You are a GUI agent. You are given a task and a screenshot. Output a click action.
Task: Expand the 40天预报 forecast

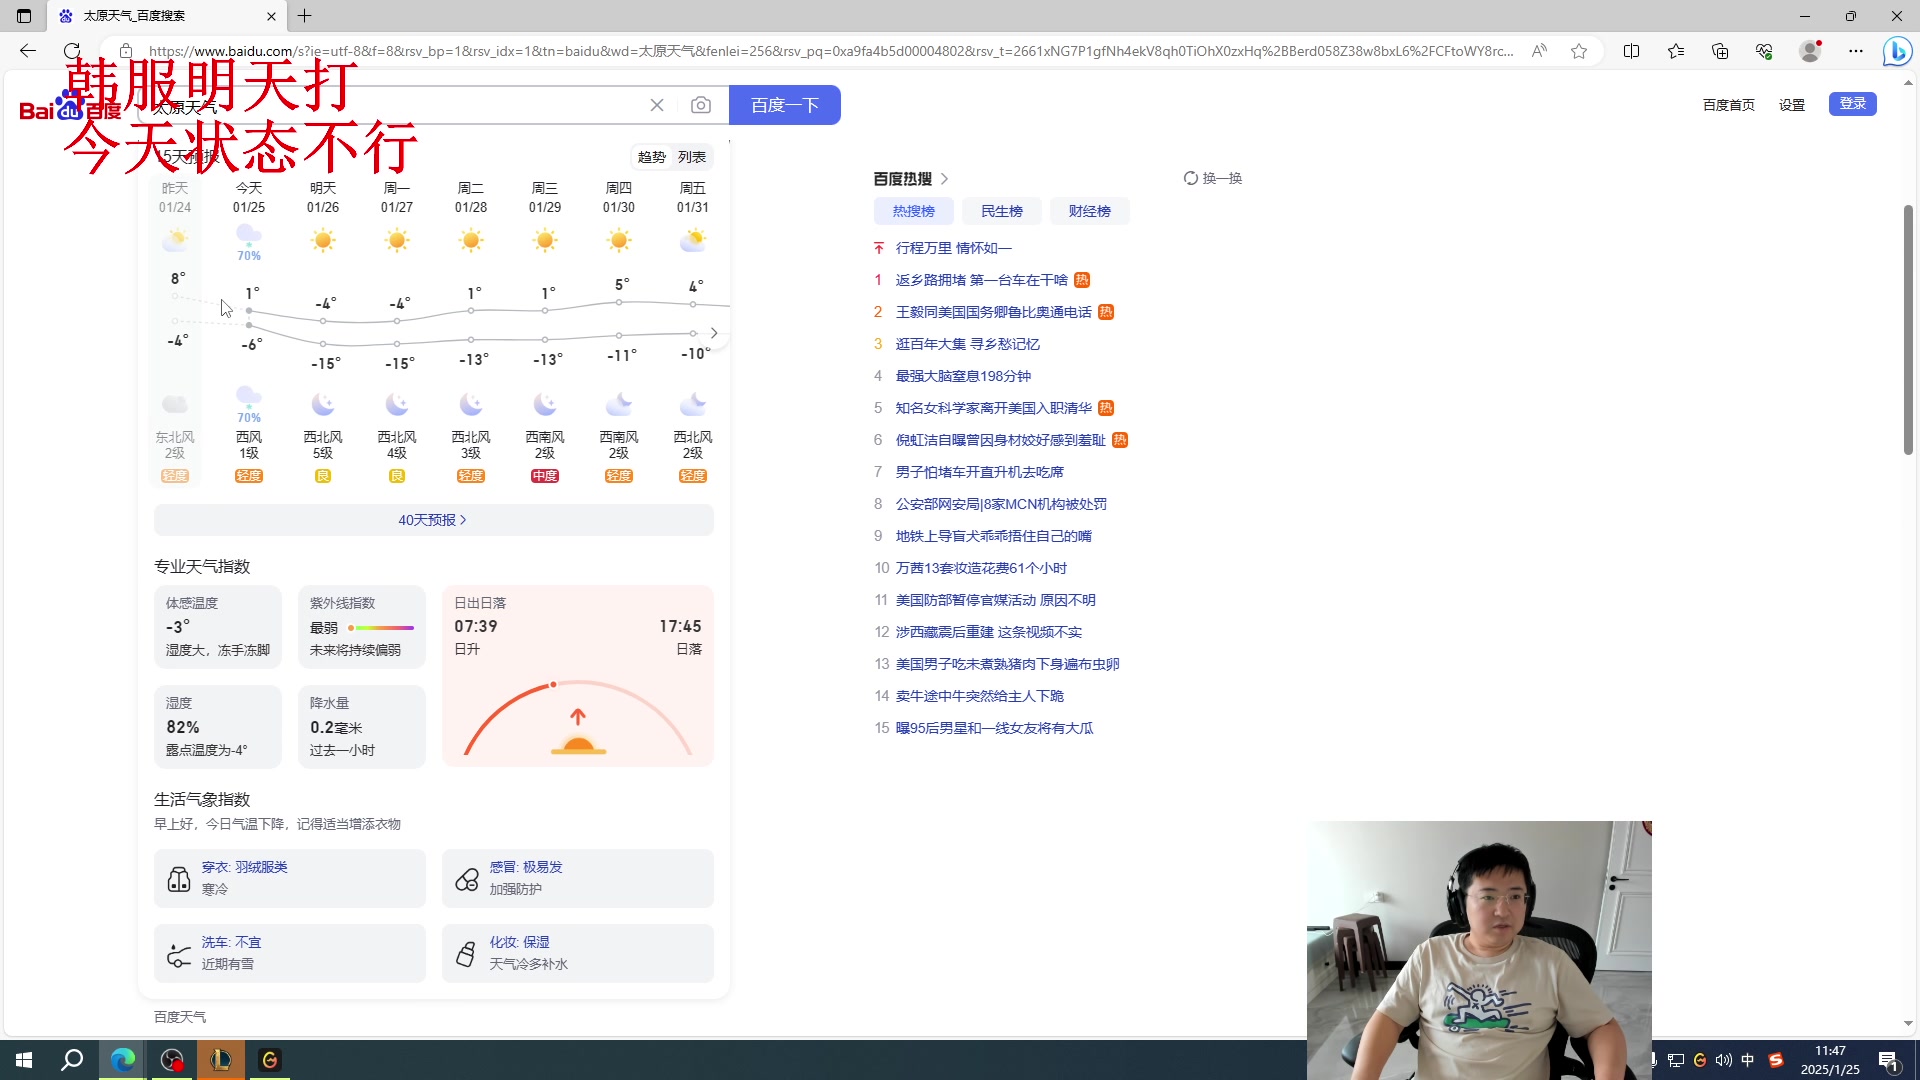[x=433, y=520]
